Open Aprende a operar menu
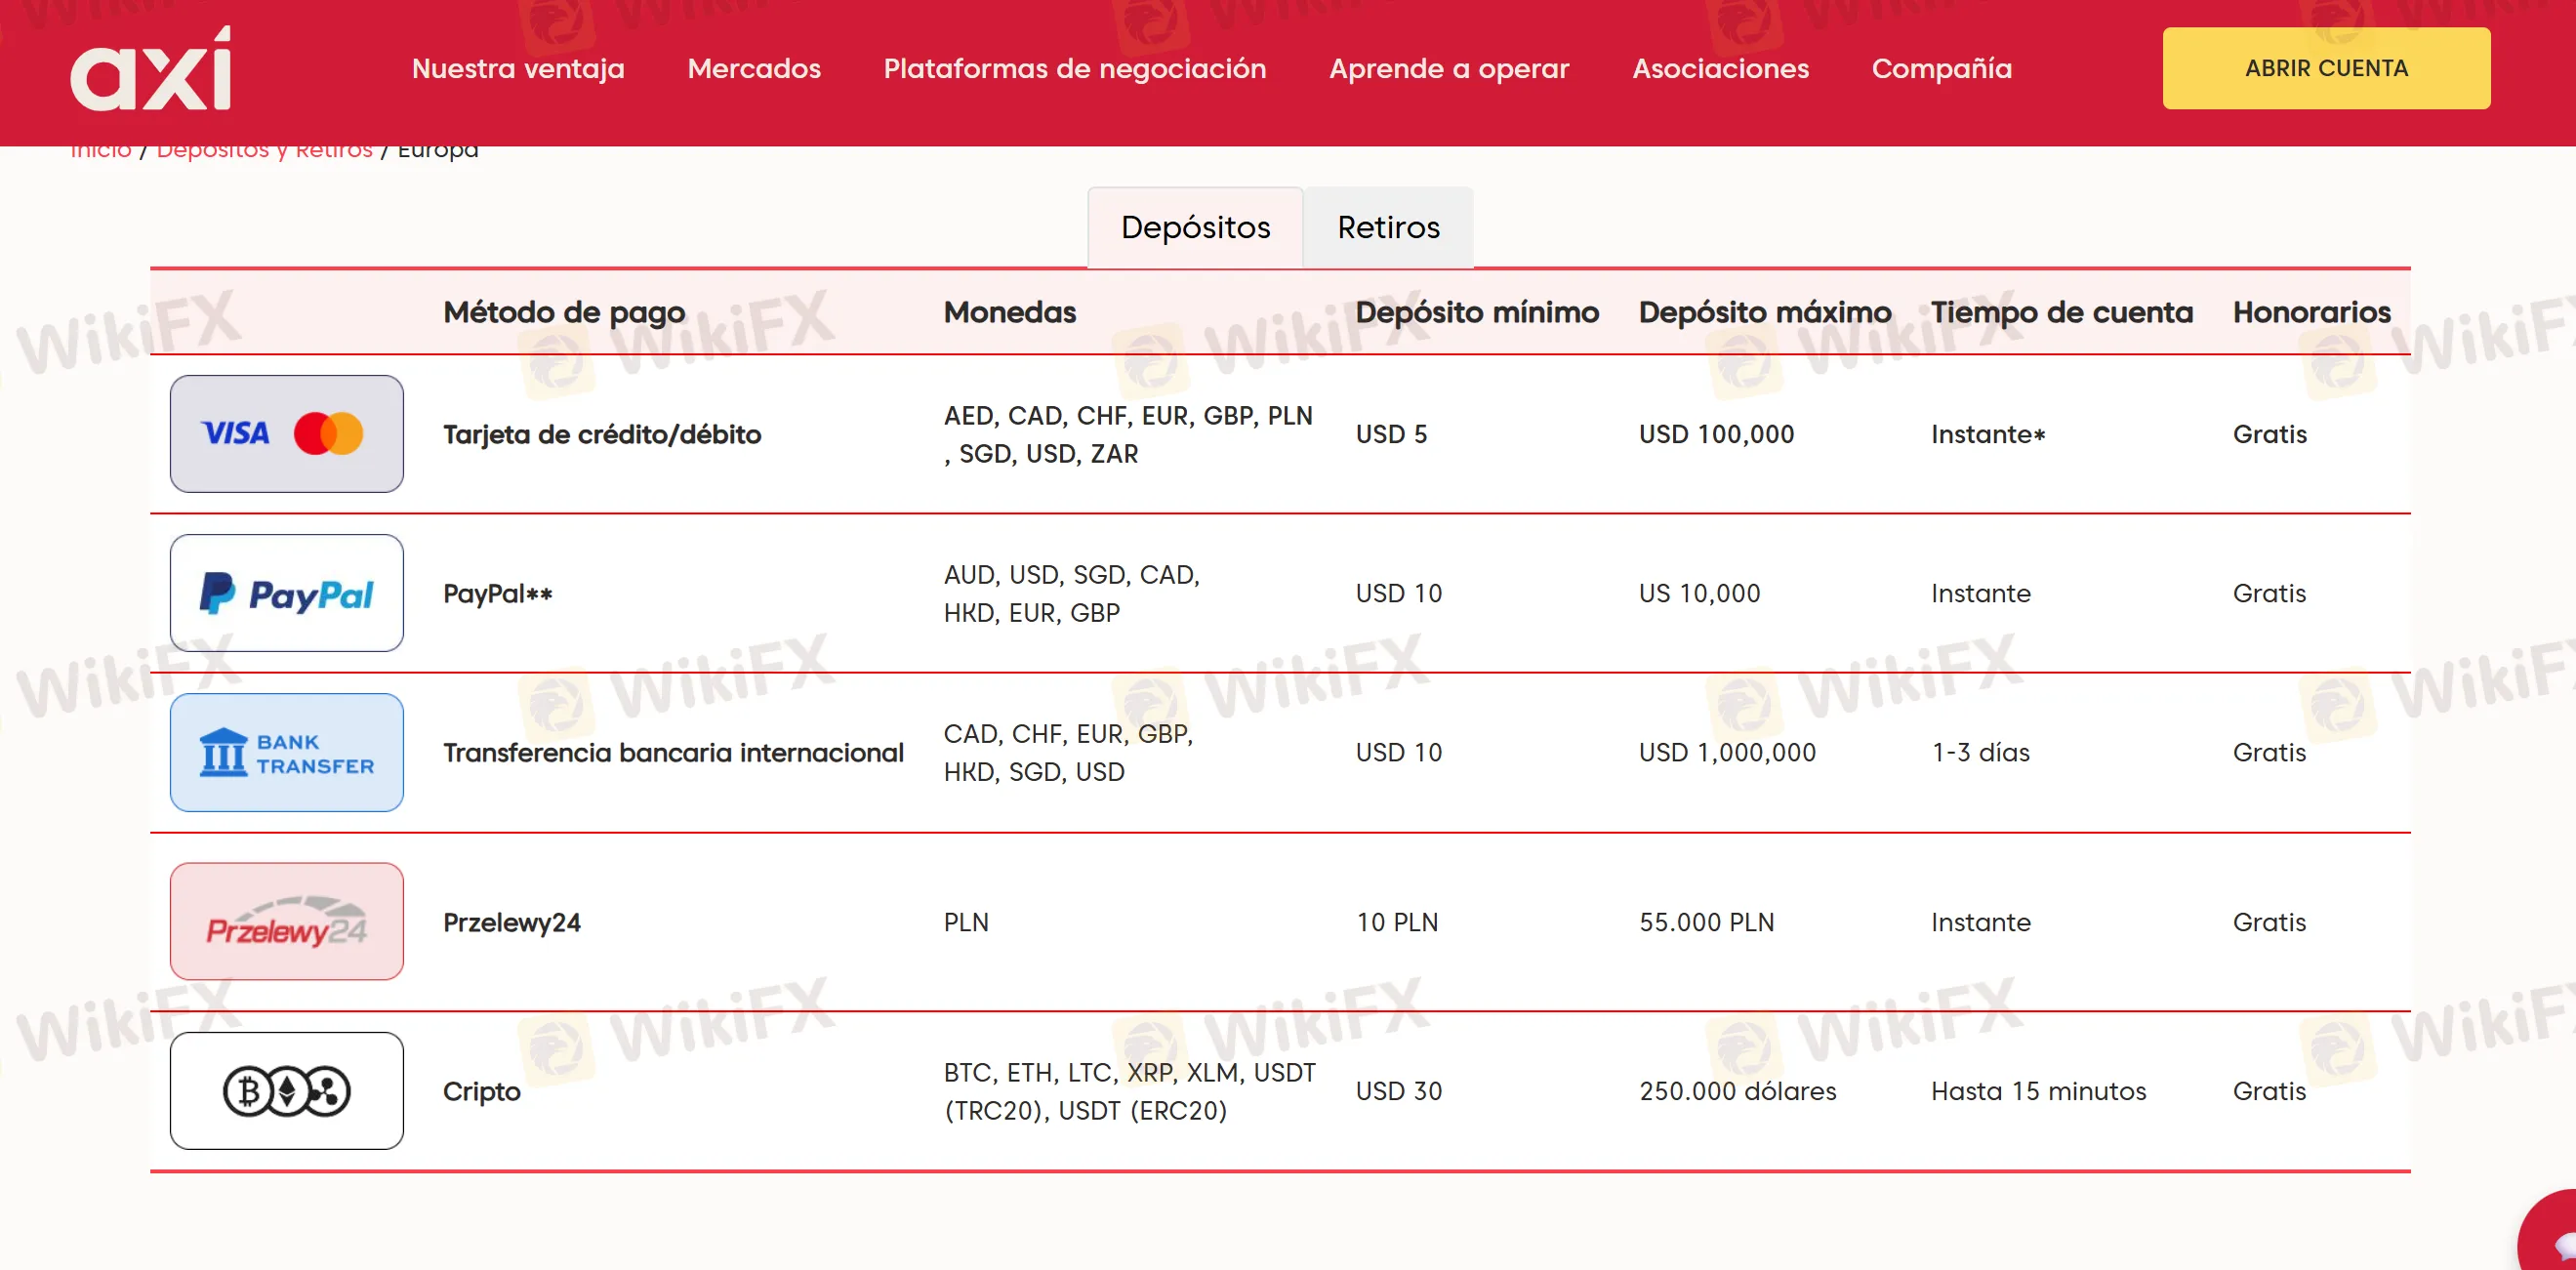The height and width of the screenshot is (1270, 2576). (1449, 69)
